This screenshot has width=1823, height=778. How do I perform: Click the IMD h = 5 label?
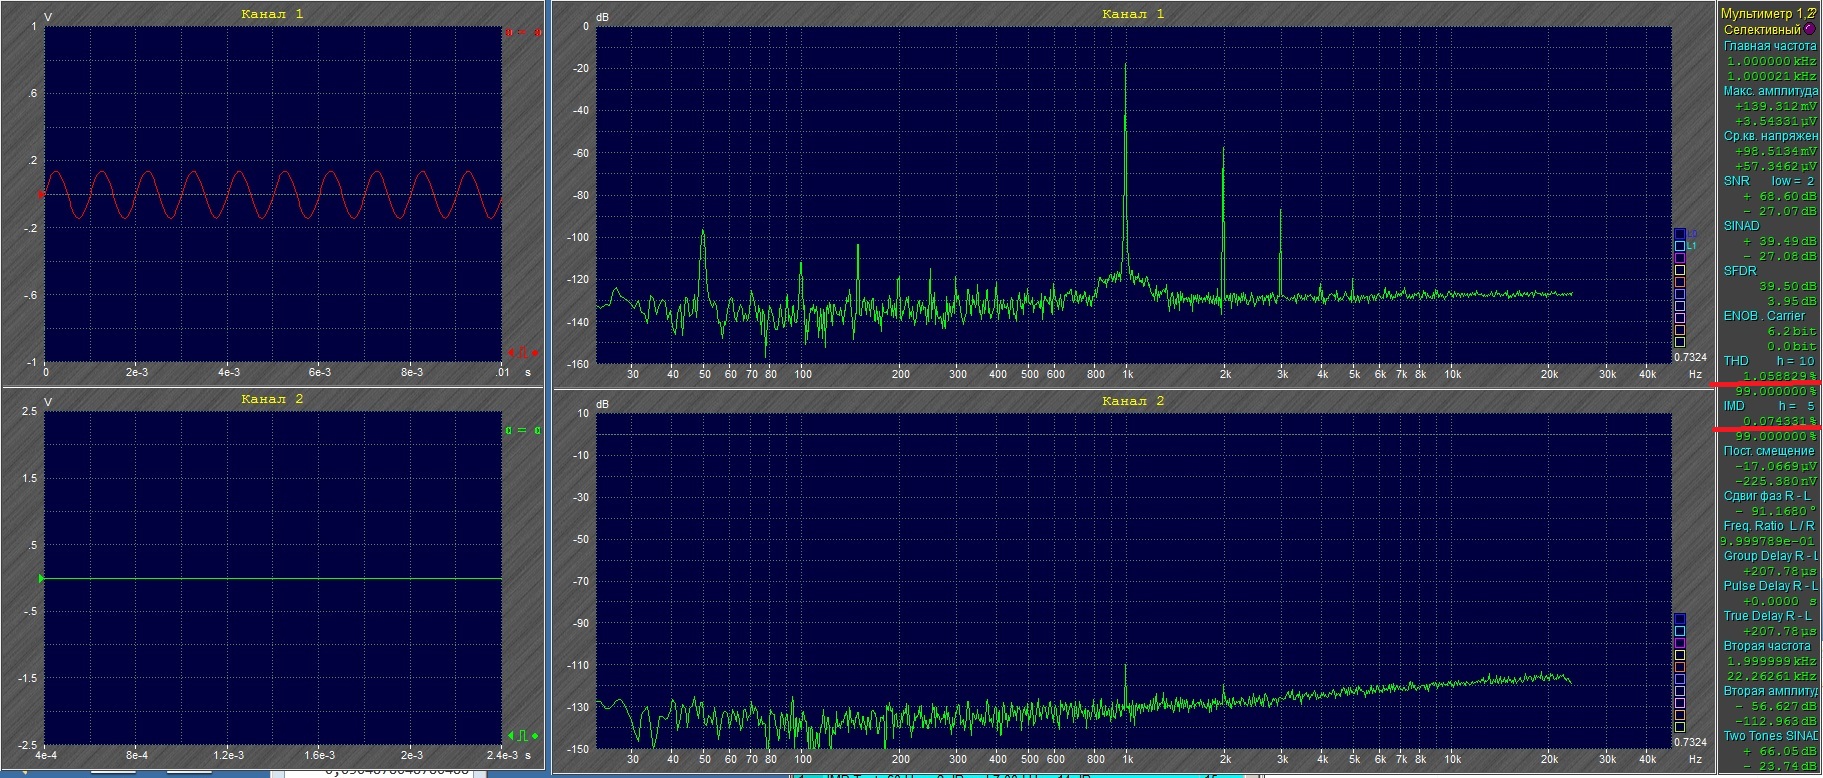pos(1769,406)
